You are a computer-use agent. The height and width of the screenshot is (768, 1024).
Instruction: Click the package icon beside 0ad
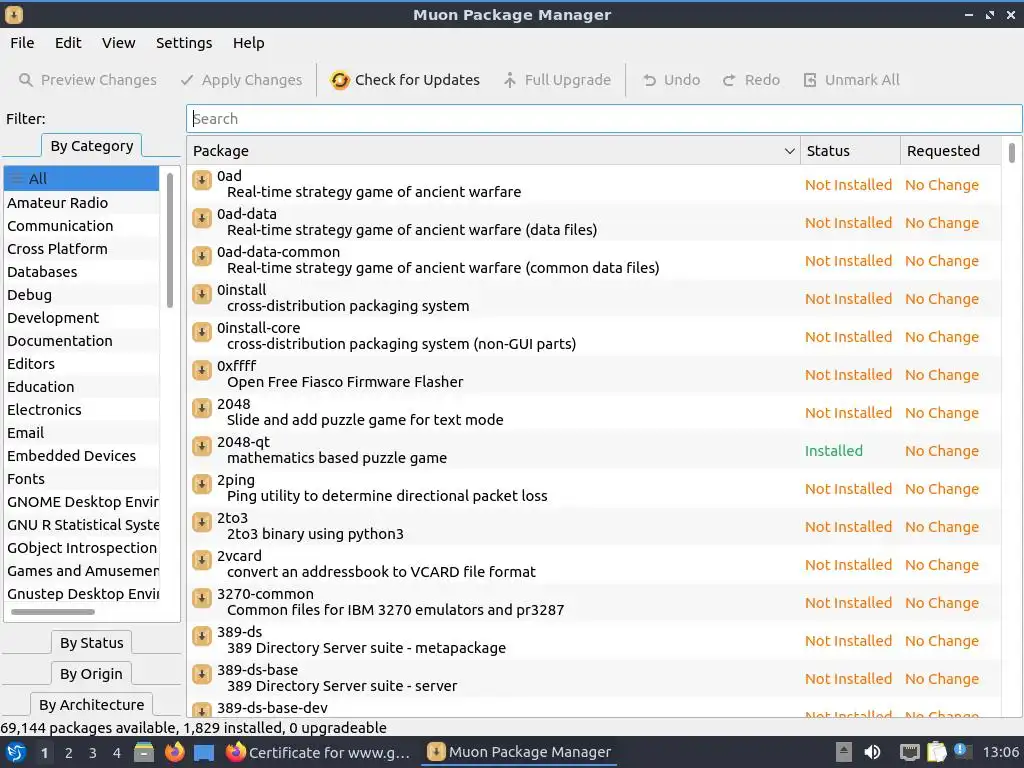click(x=202, y=180)
